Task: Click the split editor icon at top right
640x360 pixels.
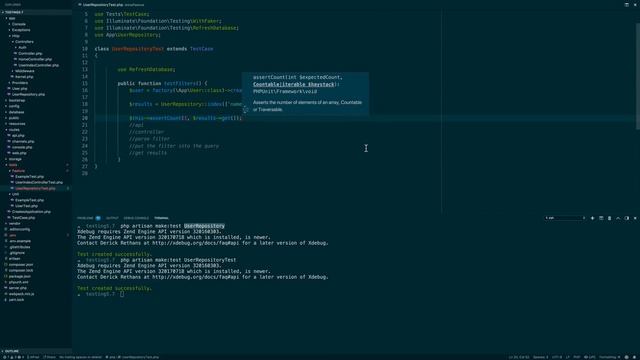Action: point(627,5)
